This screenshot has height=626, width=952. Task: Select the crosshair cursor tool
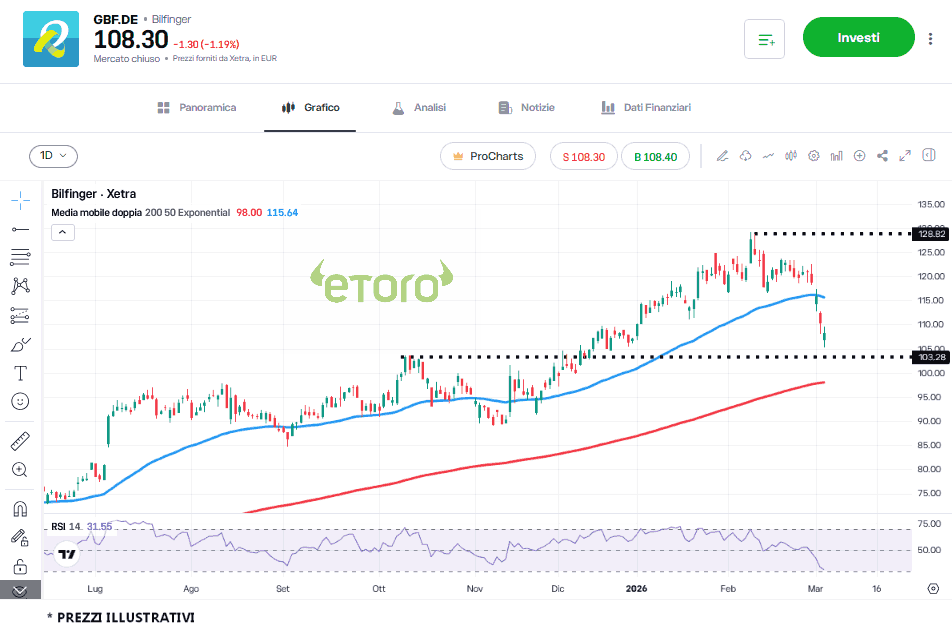[x=20, y=200]
